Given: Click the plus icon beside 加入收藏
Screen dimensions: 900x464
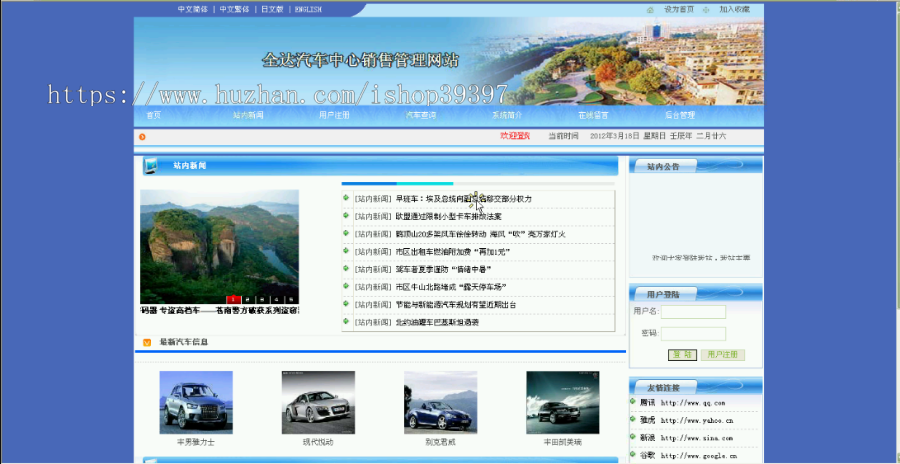Looking at the screenshot, I should (706, 10).
